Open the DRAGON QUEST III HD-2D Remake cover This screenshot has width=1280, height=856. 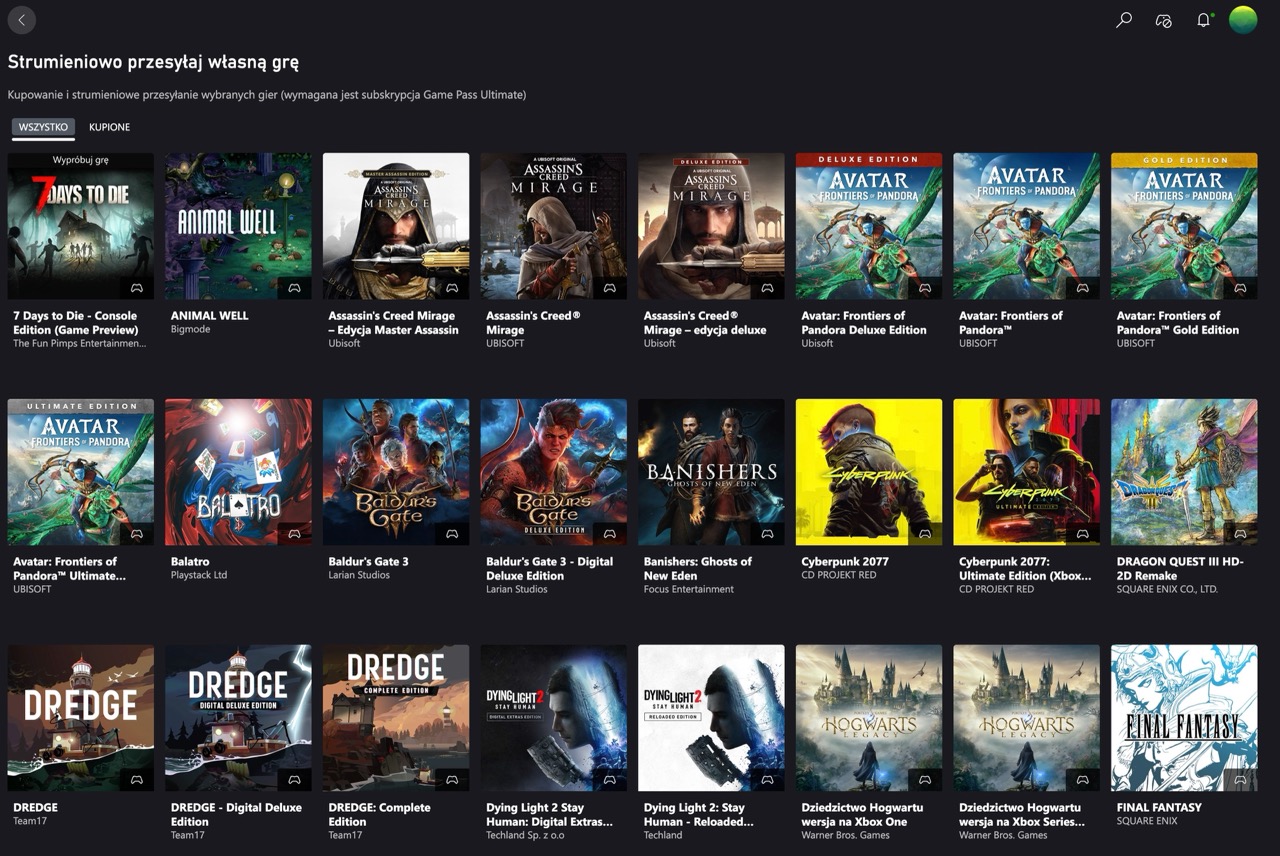(x=1184, y=472)
